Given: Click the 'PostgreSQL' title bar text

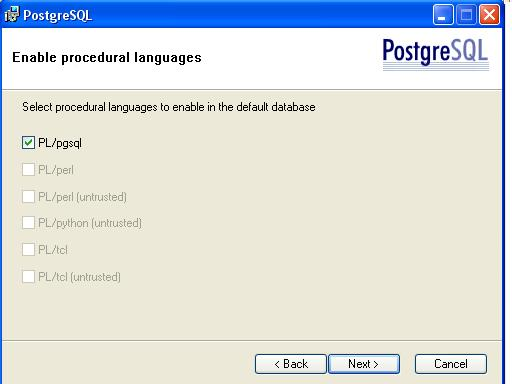Looking at the screenshot, I should click(57, 15).
